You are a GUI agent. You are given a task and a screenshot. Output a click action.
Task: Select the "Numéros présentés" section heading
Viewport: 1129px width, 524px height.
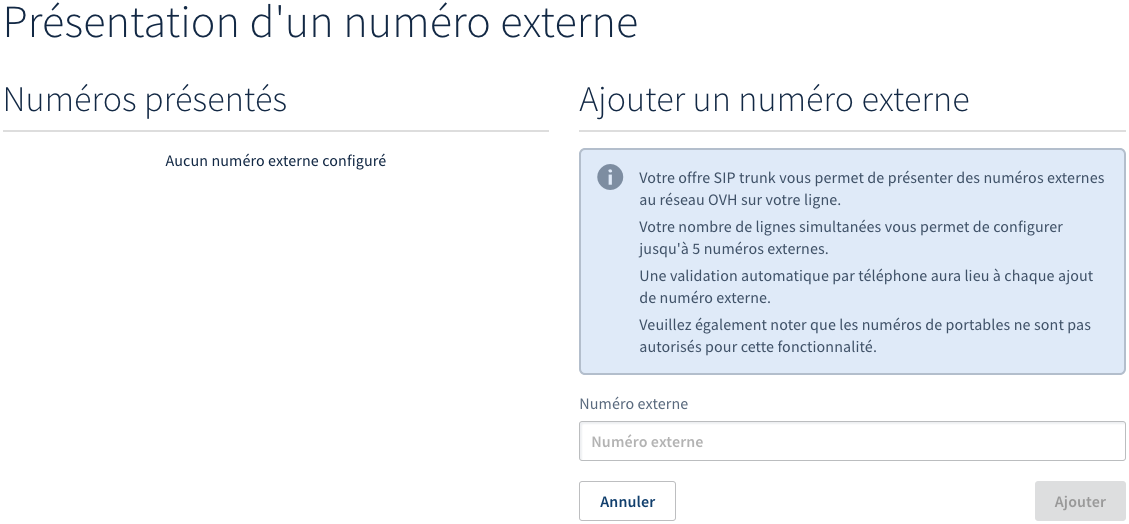pyautogui.click(x=146, y=100)
